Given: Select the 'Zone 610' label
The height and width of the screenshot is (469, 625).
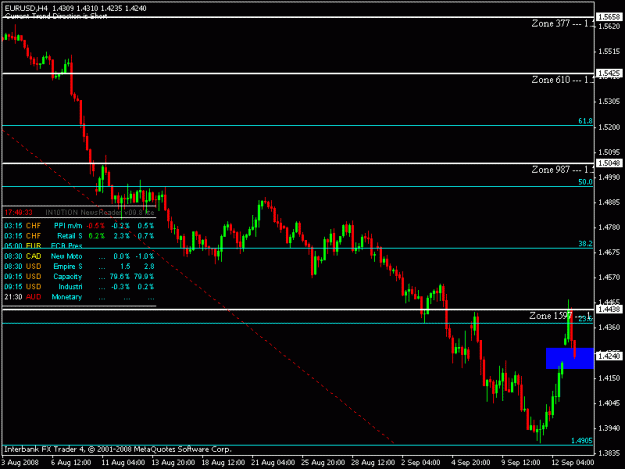Looking at the screenshot, I should point(562,80).
